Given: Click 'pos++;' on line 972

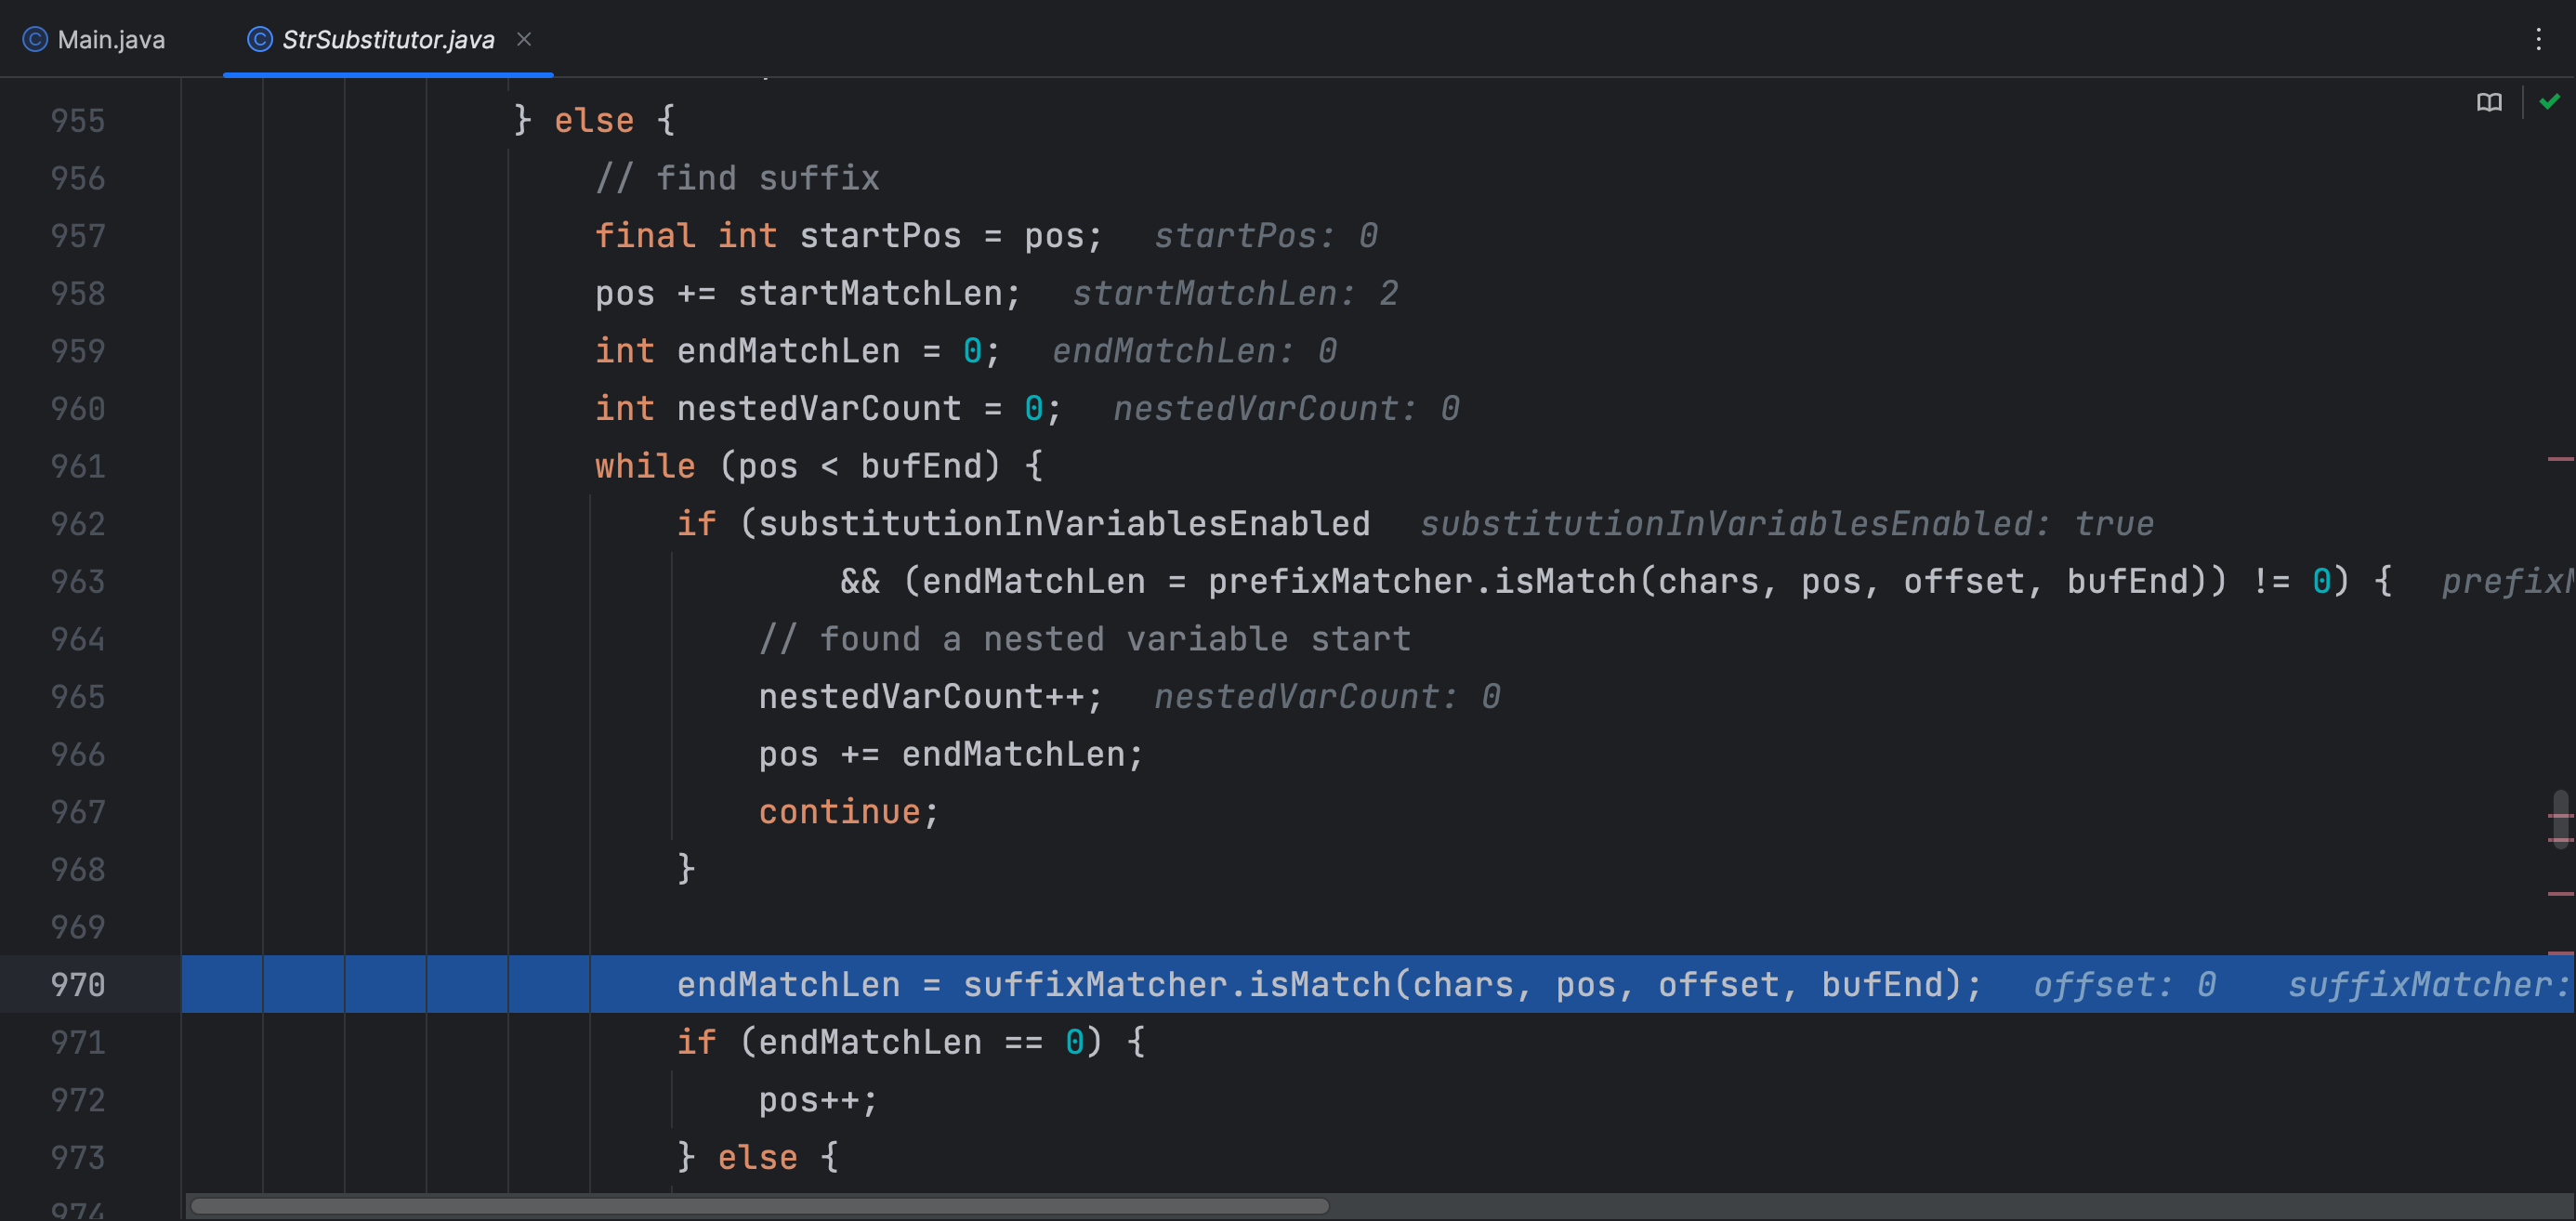Looking at the screenshot, I should pyautogui.click(x=818, y=1099).
